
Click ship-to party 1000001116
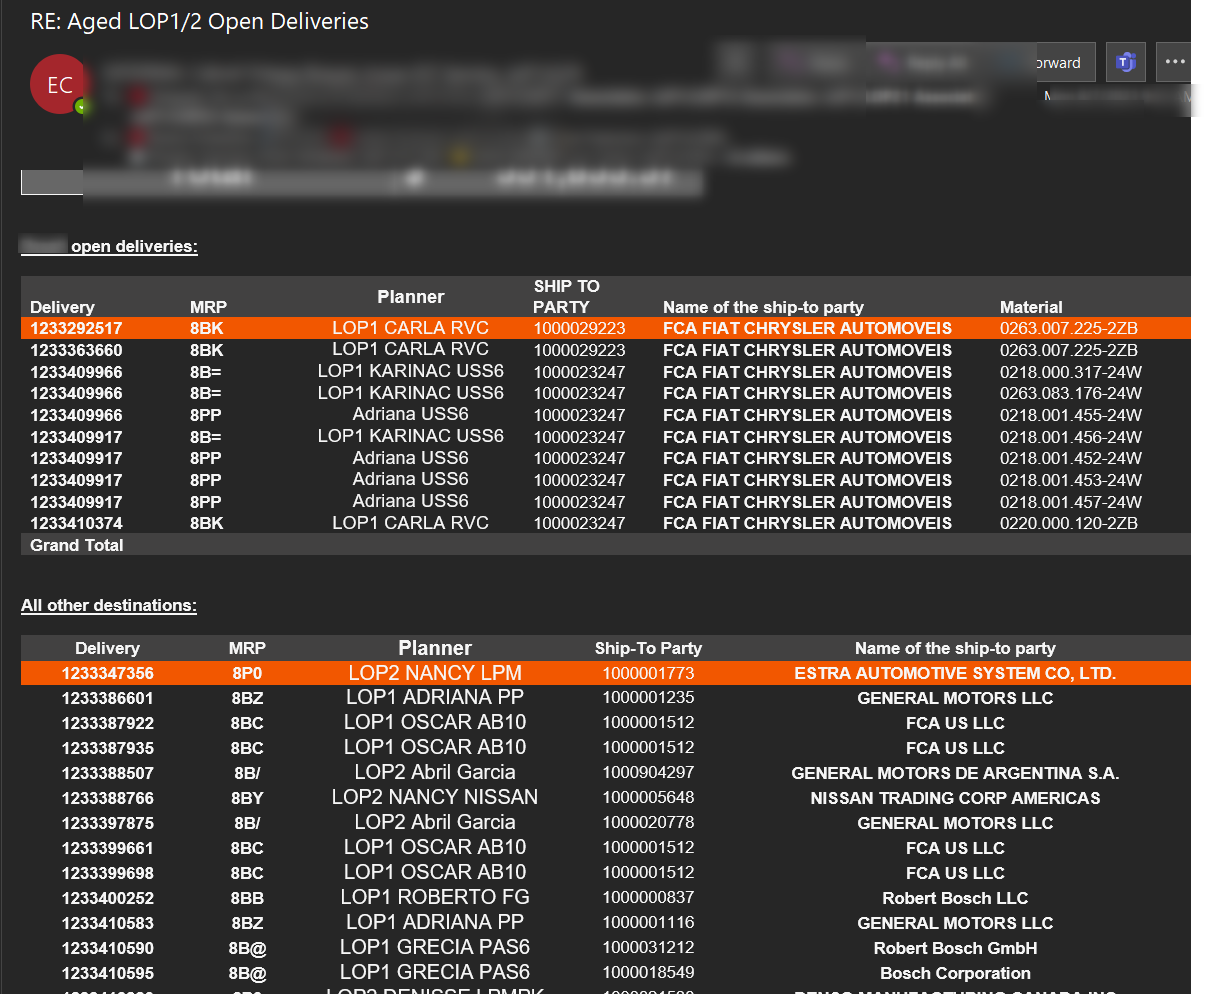(648, 923)
